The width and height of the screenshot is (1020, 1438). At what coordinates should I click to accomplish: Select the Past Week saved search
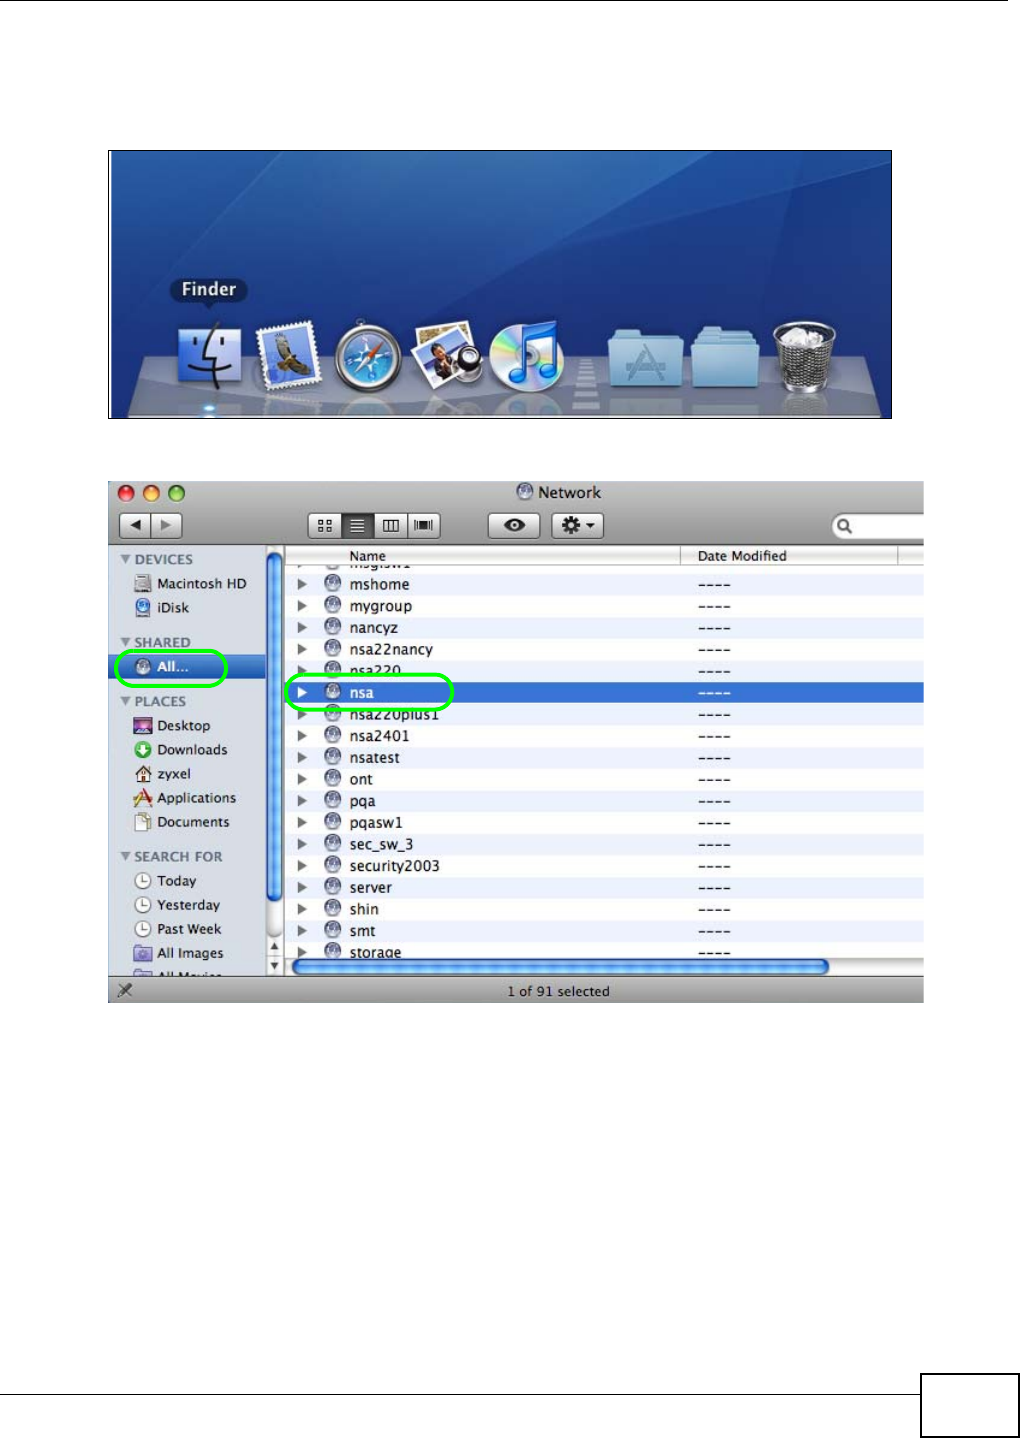[x=178, y=929]
